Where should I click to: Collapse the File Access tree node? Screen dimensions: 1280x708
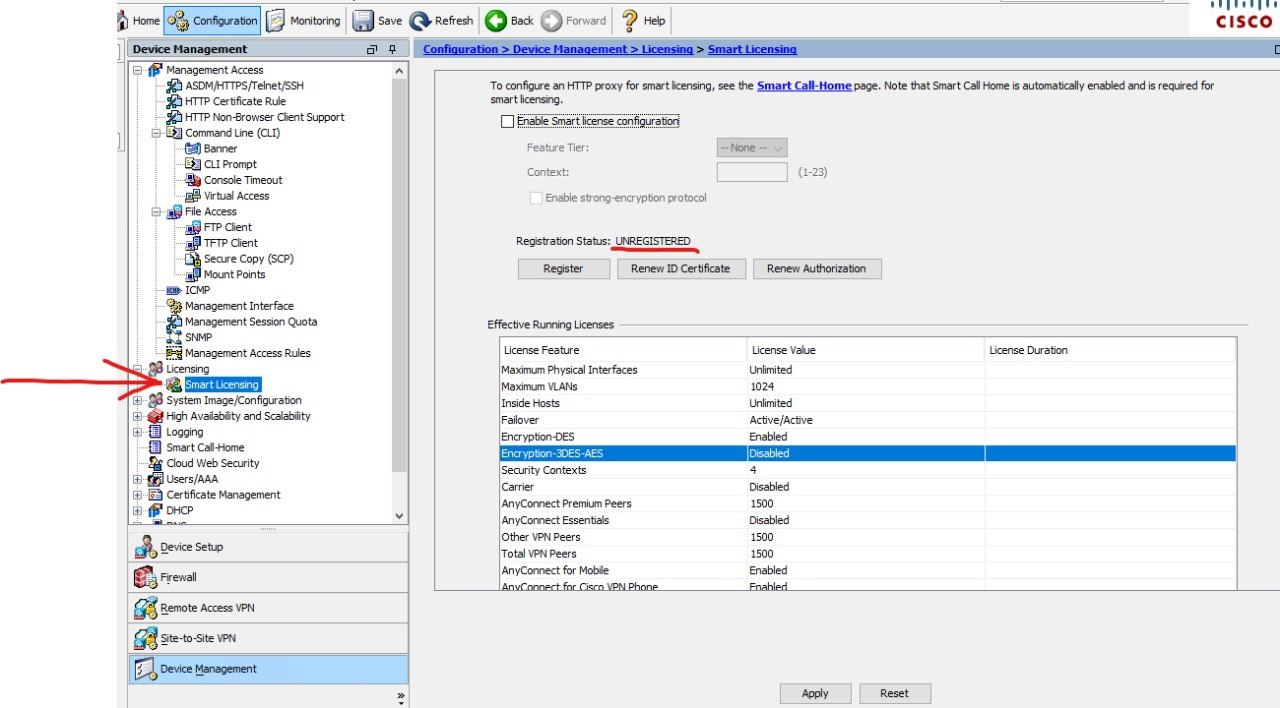point(157,212)
